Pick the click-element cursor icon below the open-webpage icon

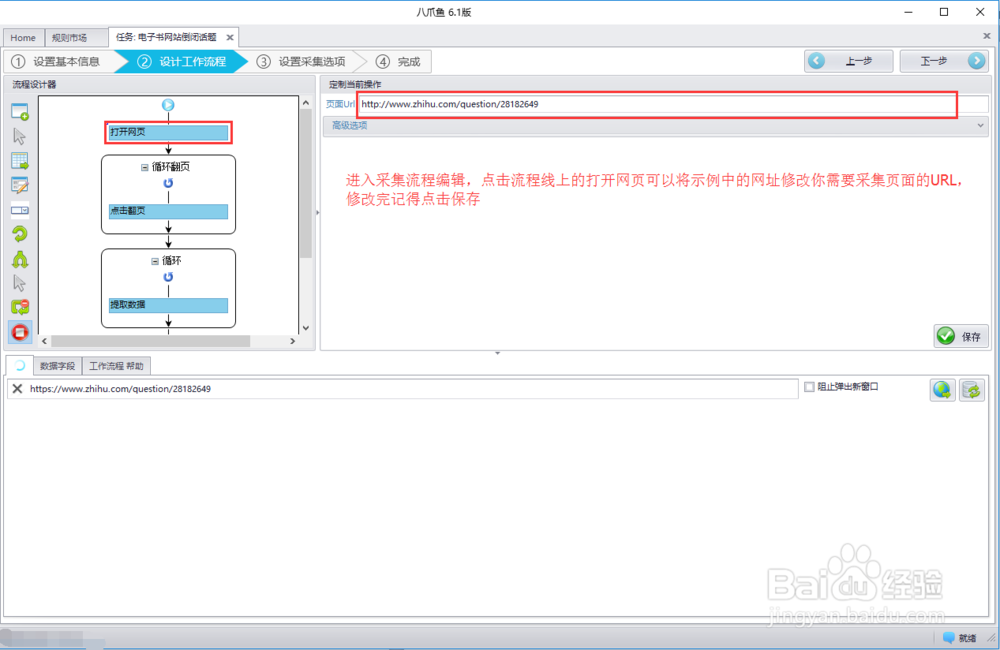coord(20,136)
